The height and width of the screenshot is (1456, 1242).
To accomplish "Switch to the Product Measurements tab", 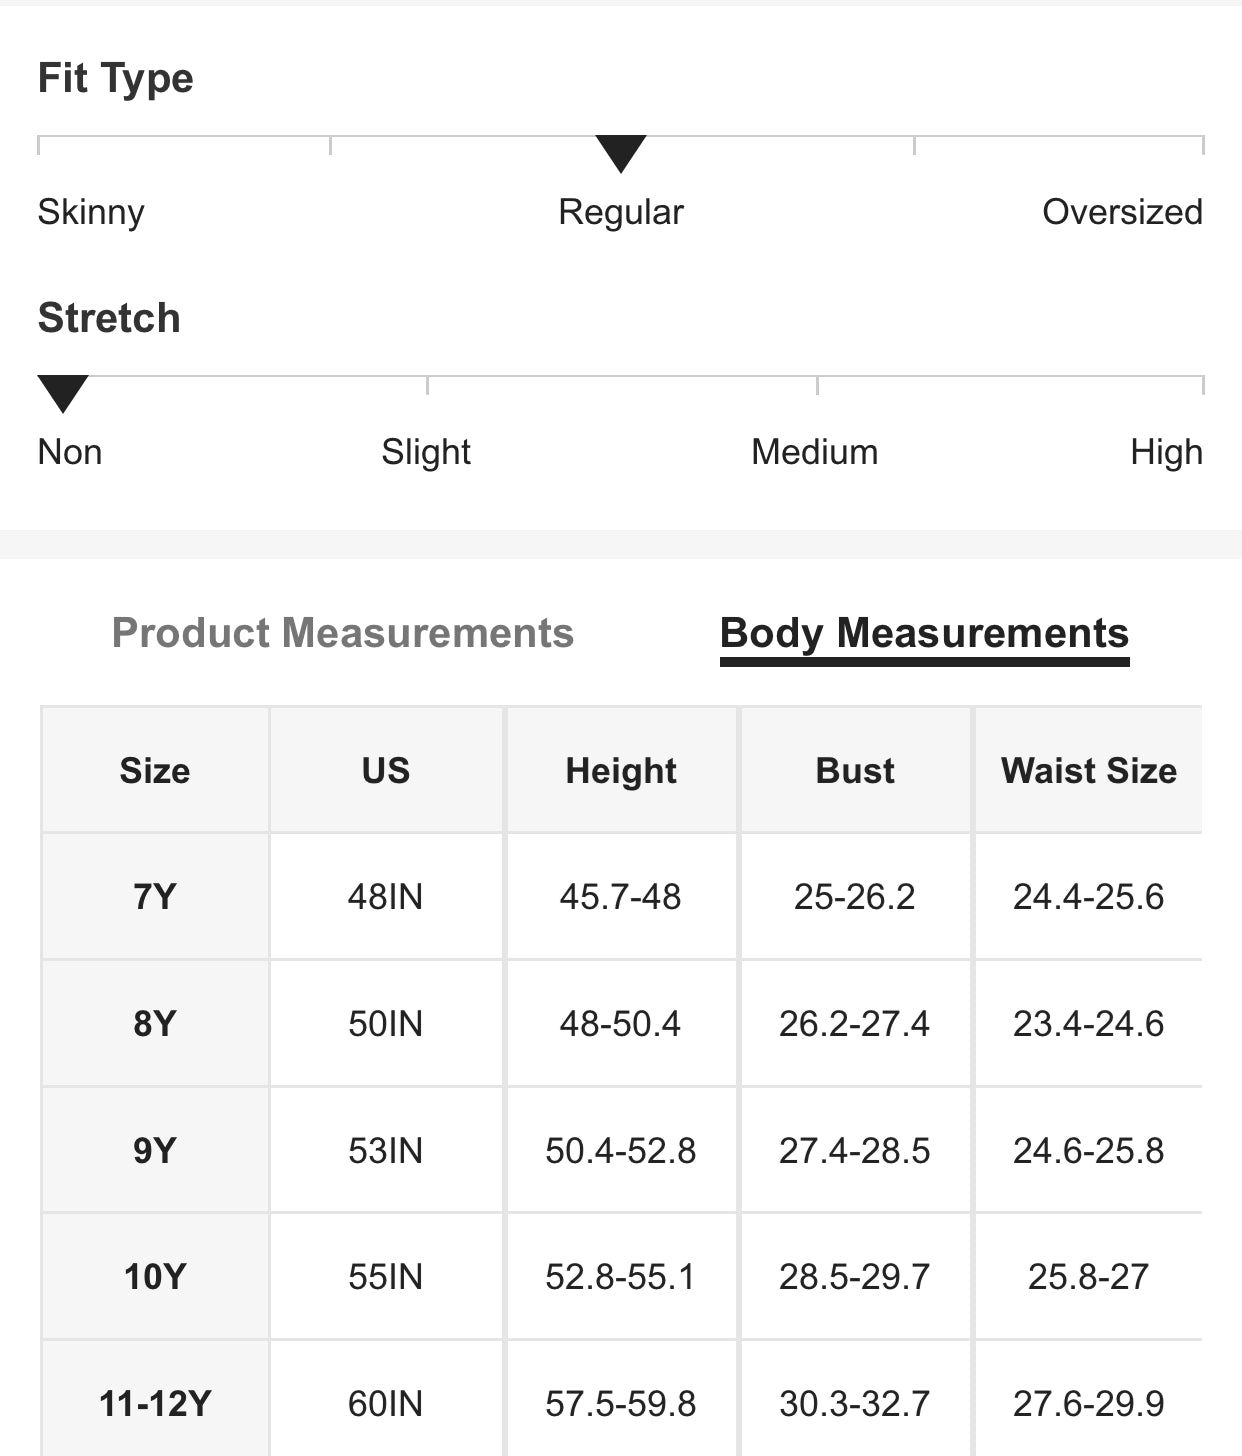I will pos(342,633).
